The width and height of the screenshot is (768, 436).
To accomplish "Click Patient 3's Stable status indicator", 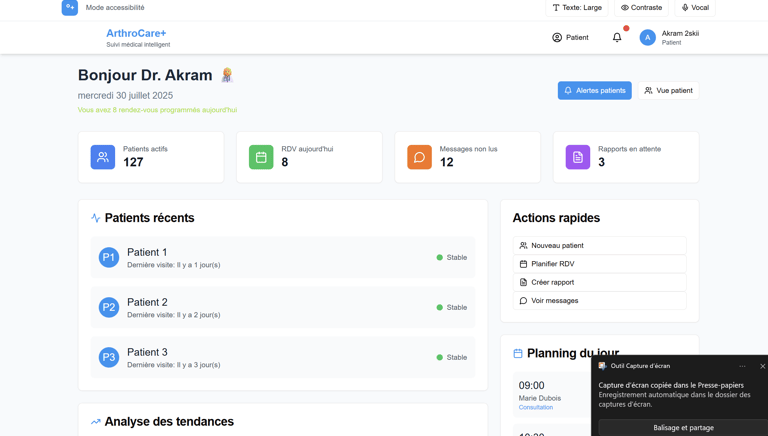I will 452,358.
